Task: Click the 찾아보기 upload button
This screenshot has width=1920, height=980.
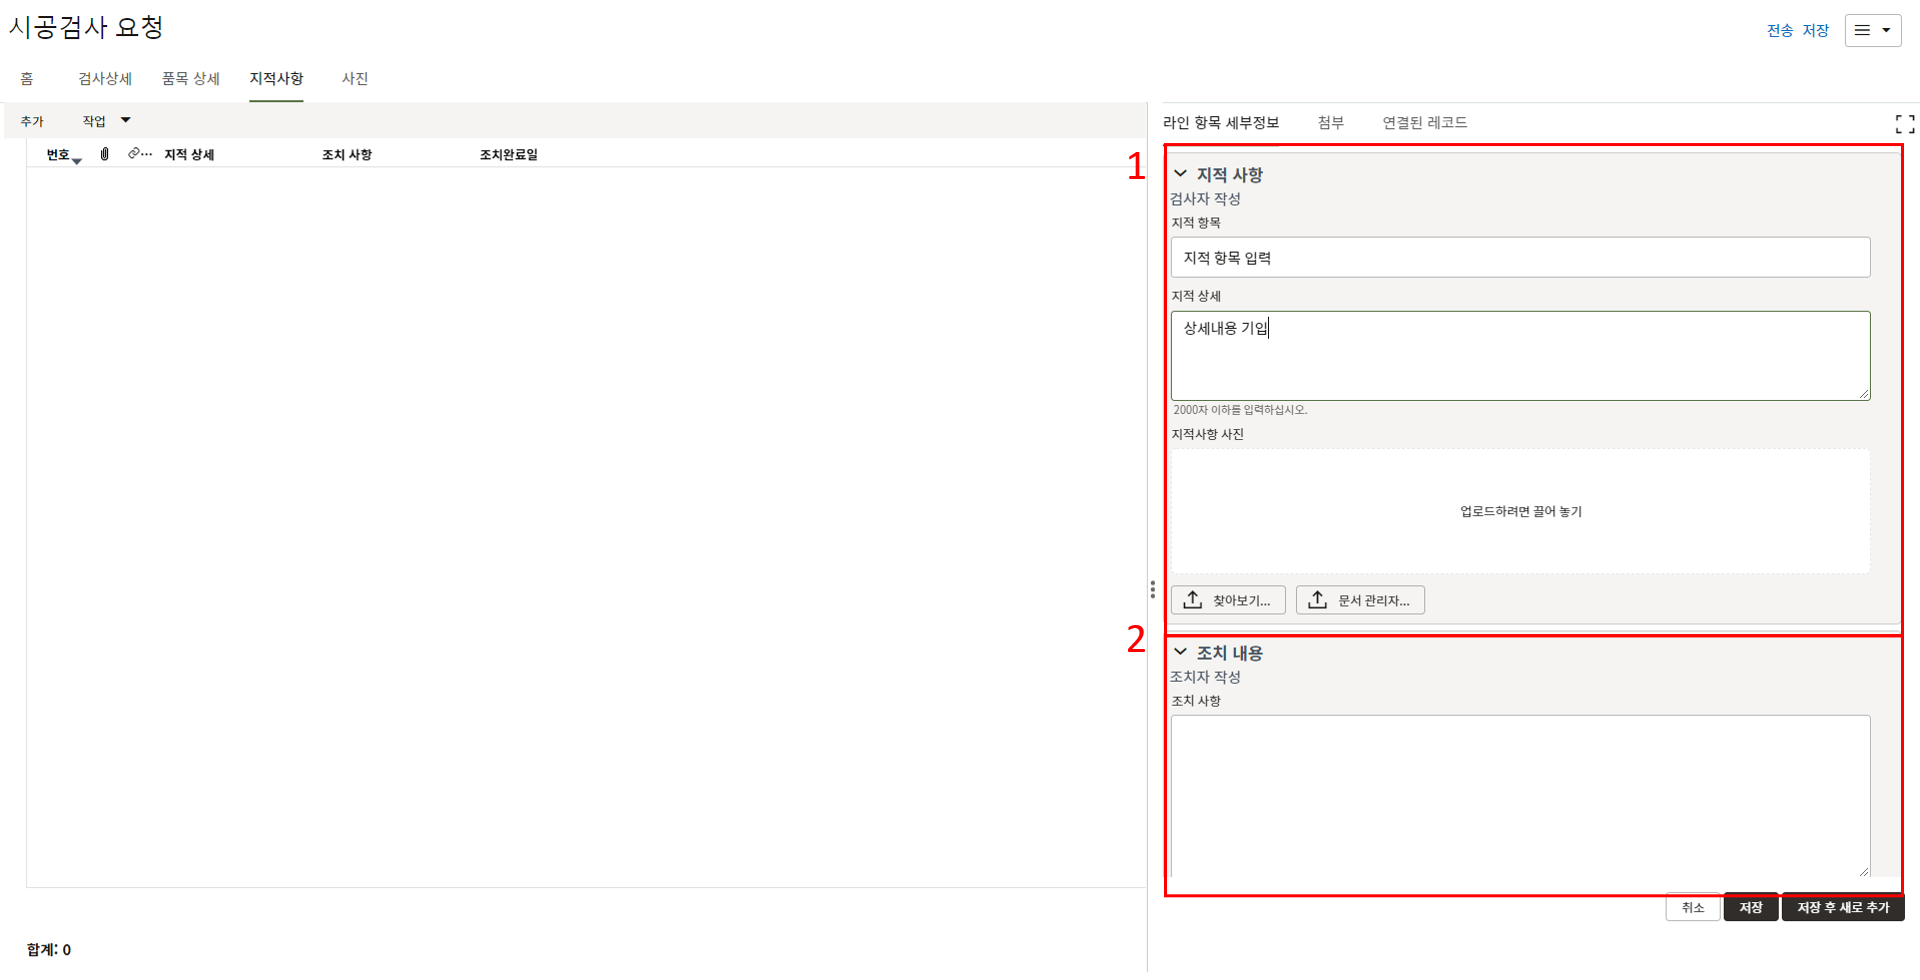Action: (1228, 600)
